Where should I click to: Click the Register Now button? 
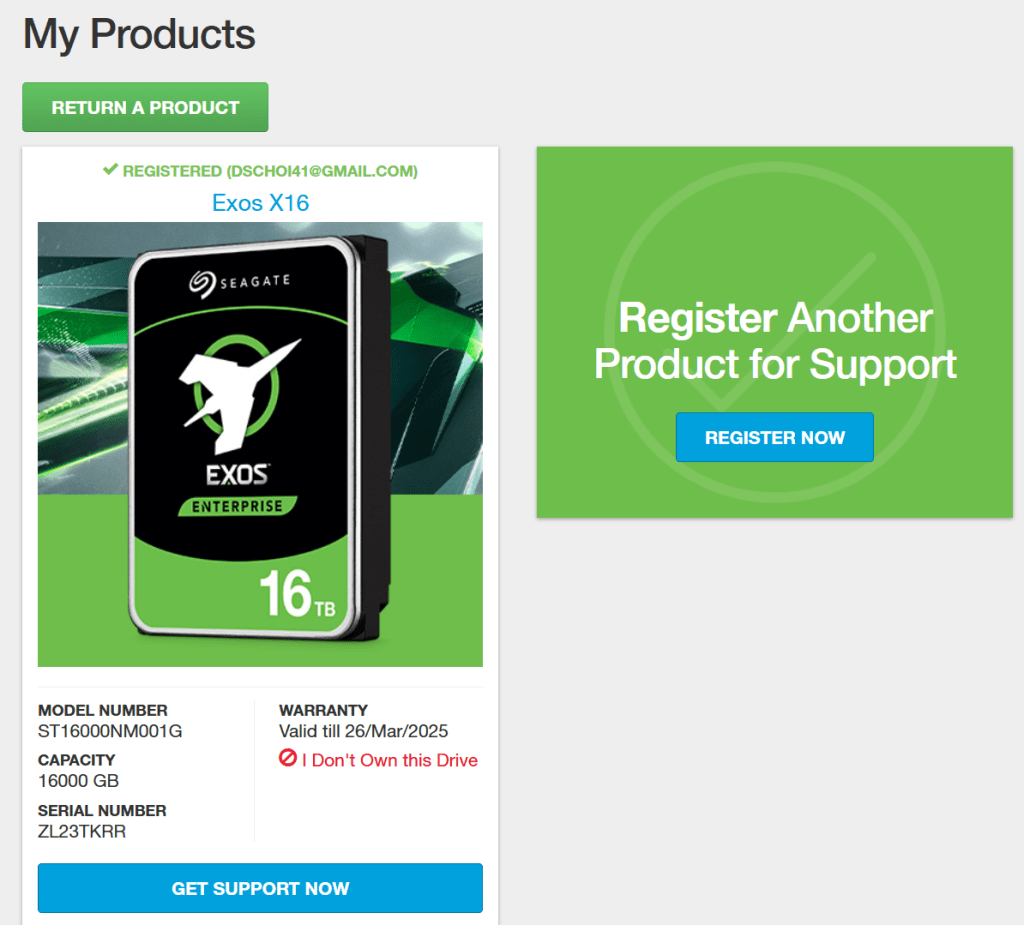coord(775,437)
